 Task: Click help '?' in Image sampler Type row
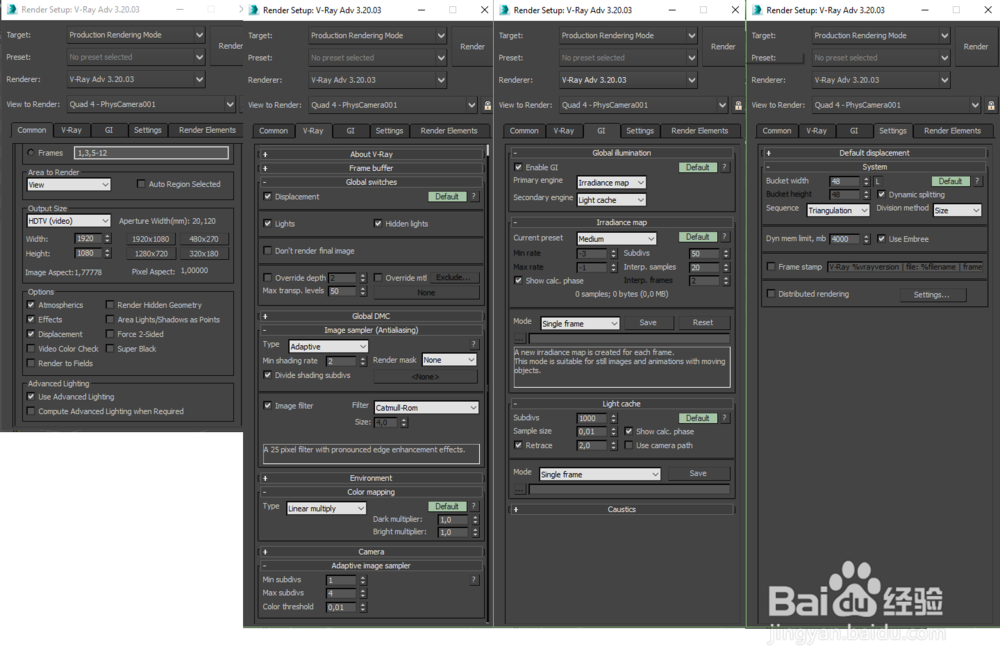click(x=473, y=344)
